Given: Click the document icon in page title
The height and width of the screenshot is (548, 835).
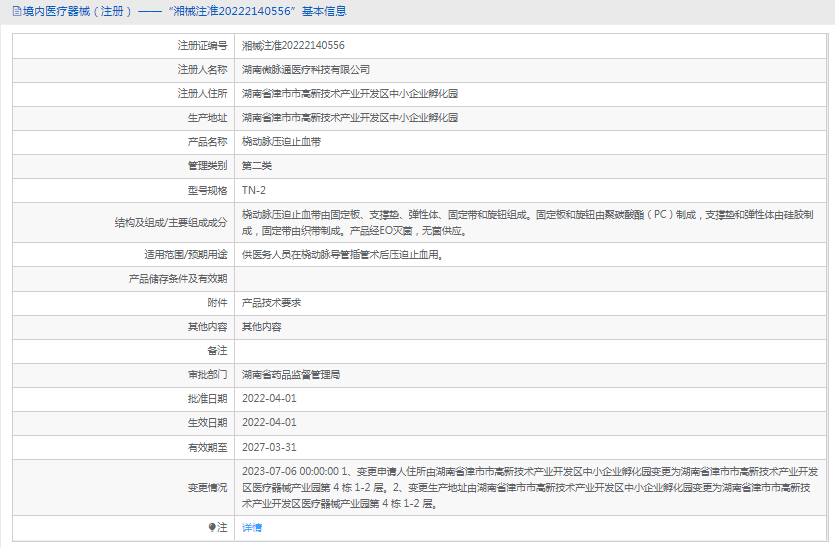Looking at the screenshot, I should click(17, 11).
